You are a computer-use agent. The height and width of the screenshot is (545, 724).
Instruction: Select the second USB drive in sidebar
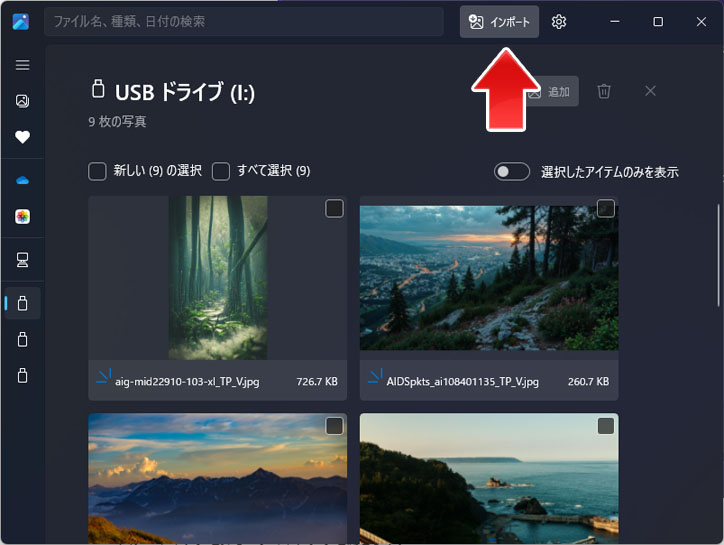[x=22, y=340]
